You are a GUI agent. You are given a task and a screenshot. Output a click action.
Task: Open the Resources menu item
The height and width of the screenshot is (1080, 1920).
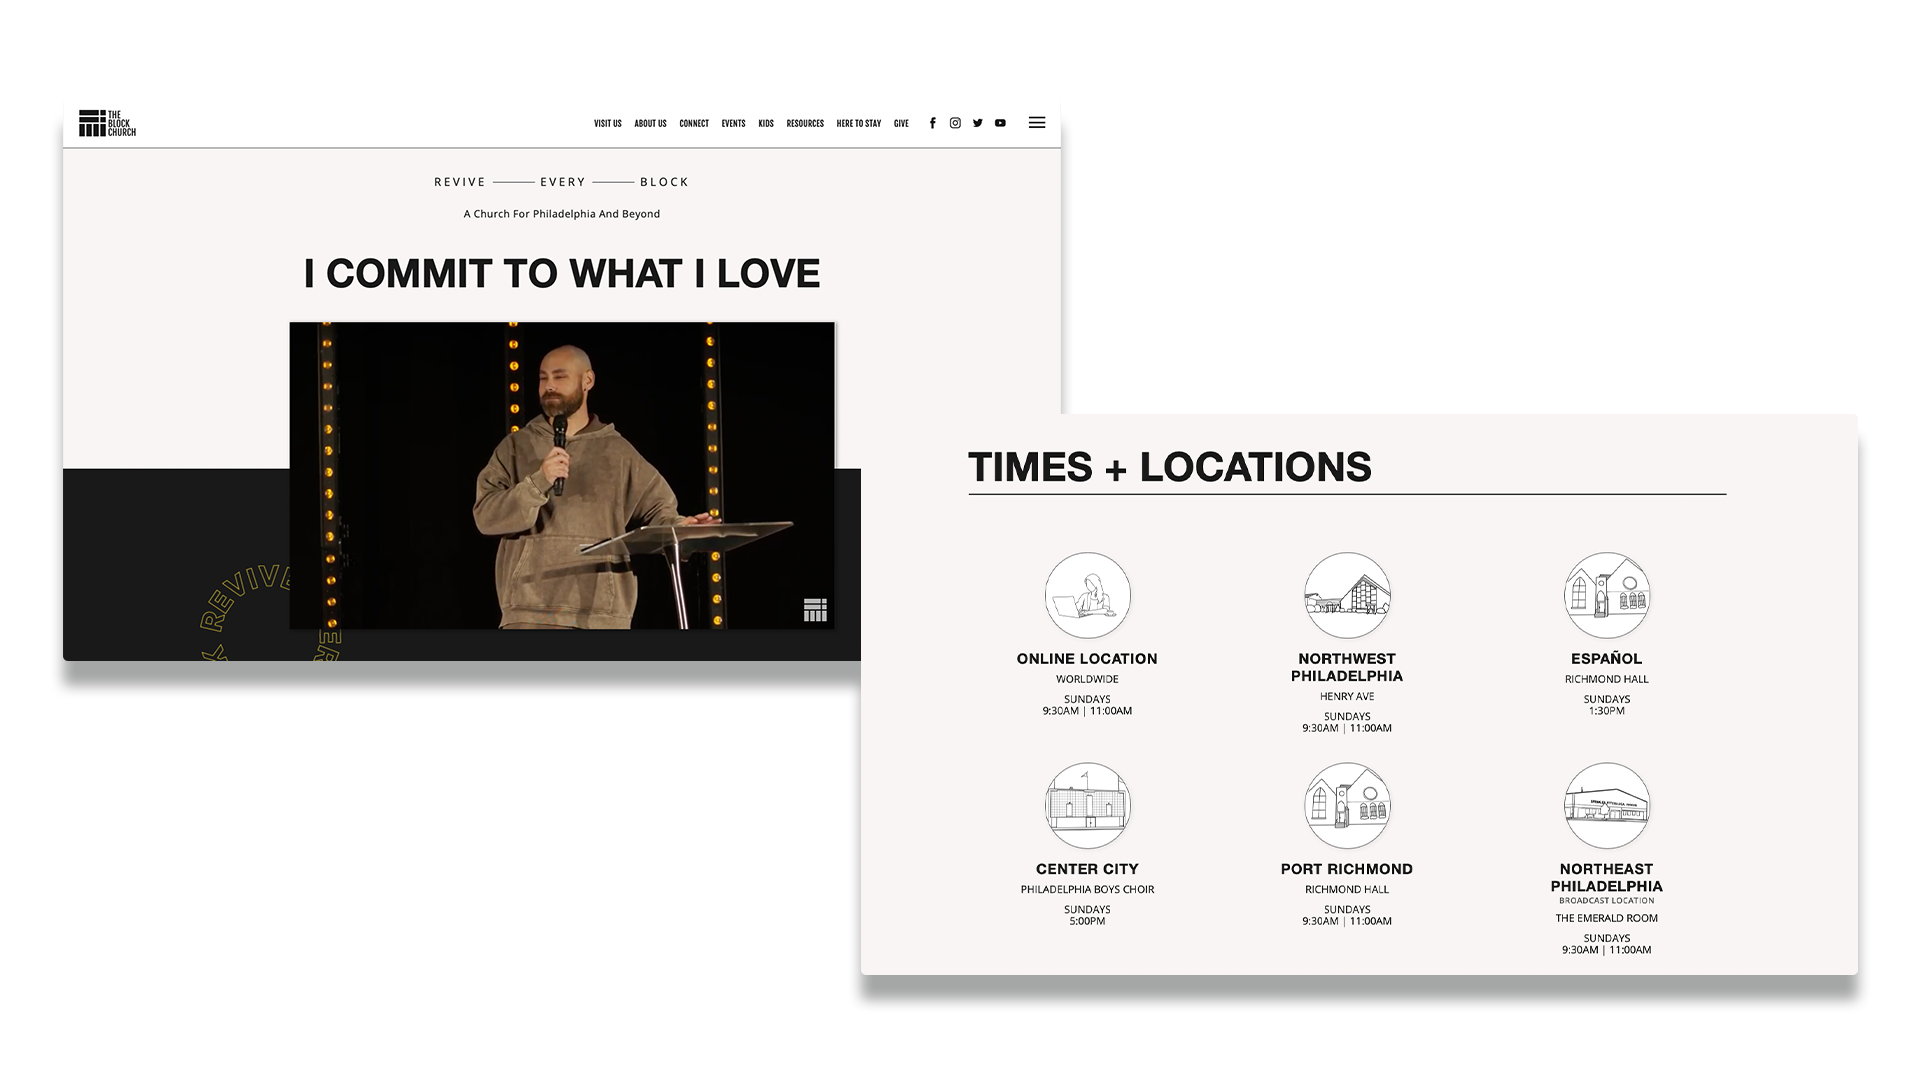805,124
